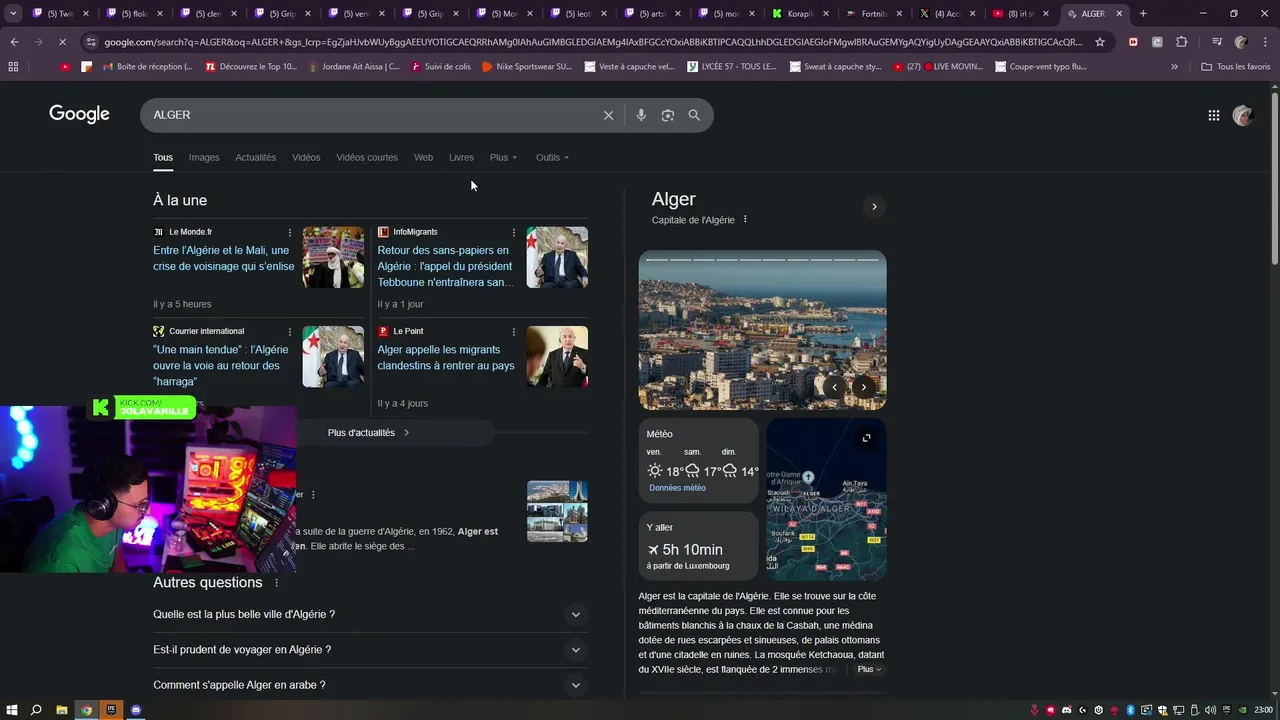Clear the ALGER search text with X
The width and height of the screenshot is (1280, 720).
click(x=608, y=115)
